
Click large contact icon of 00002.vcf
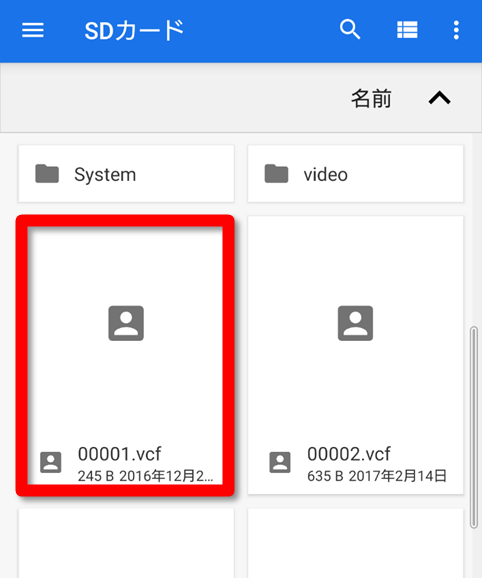point(356,323)
